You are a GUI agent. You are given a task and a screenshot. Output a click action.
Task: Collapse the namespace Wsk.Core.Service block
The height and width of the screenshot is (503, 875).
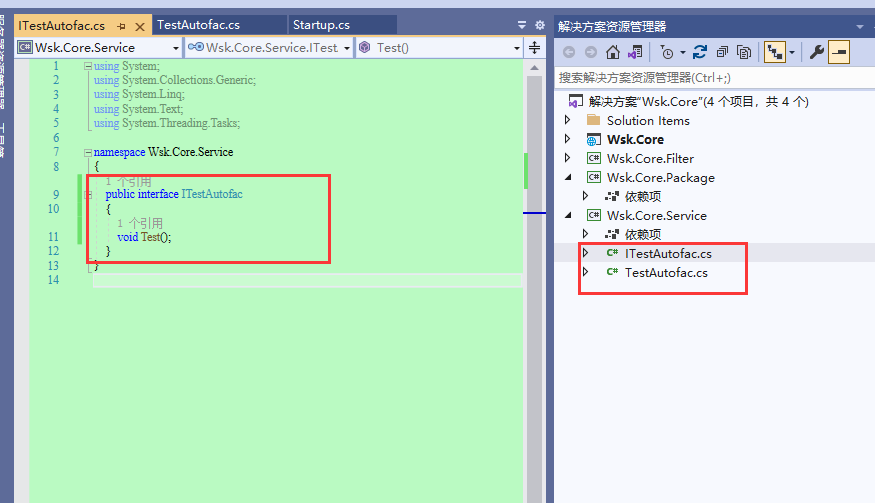tap(88, 152)
